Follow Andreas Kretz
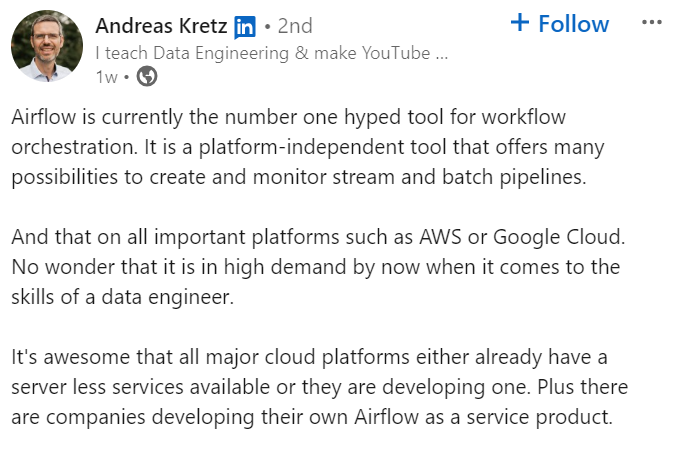This screenshot has width=679, height=452. [559, 23]
